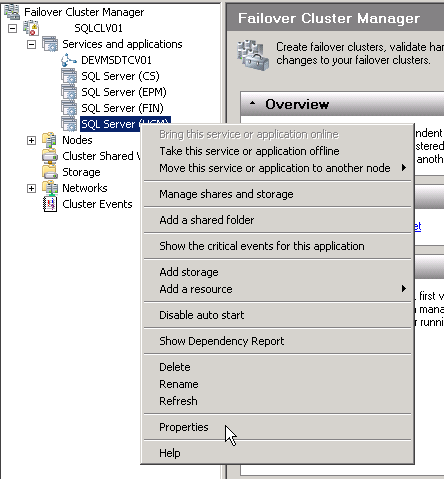Click the DEVMSDTCV01 DTC icon
Viewport: 444px width, 479px height.
[x=69, y=60]
